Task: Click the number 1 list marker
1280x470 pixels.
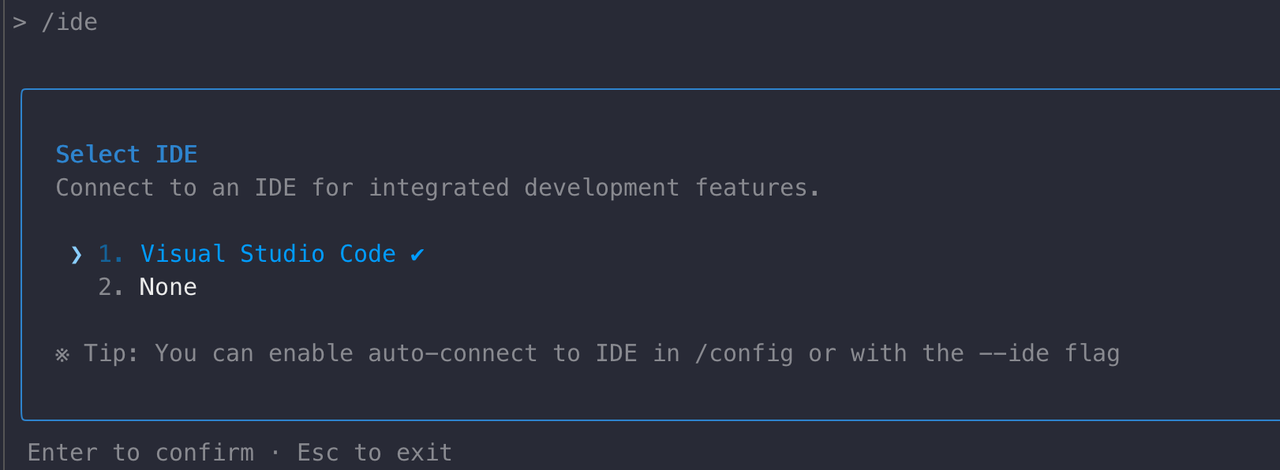Action: [x=112, y=254]
